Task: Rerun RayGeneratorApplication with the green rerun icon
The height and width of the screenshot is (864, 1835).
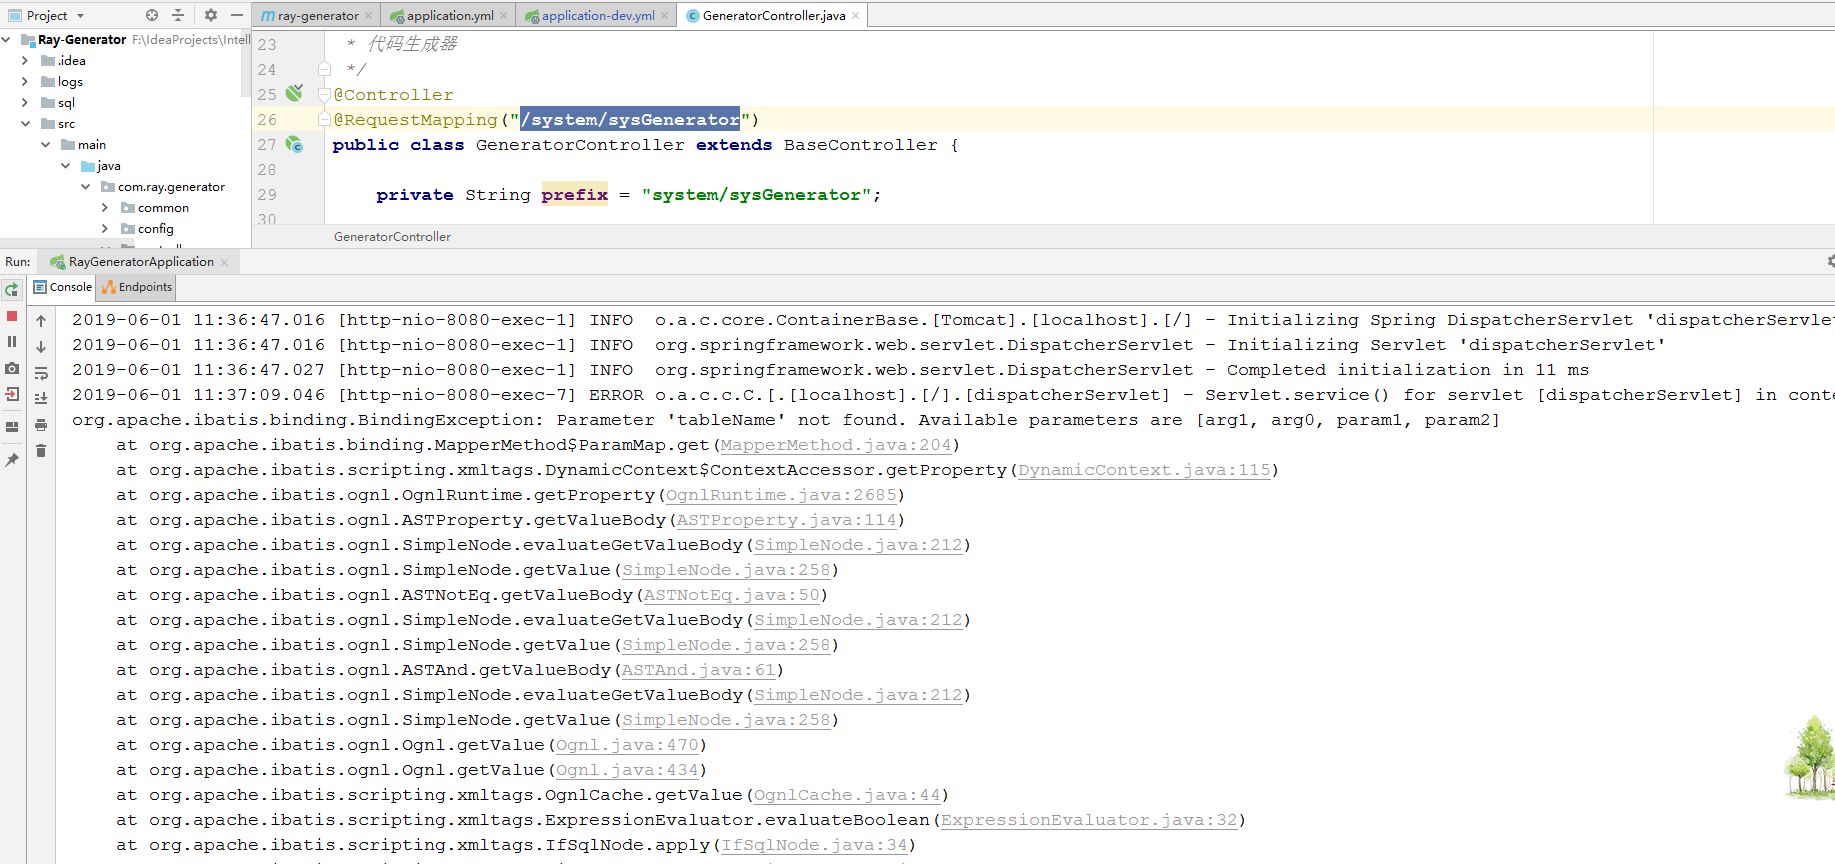Action: point(12,290)
